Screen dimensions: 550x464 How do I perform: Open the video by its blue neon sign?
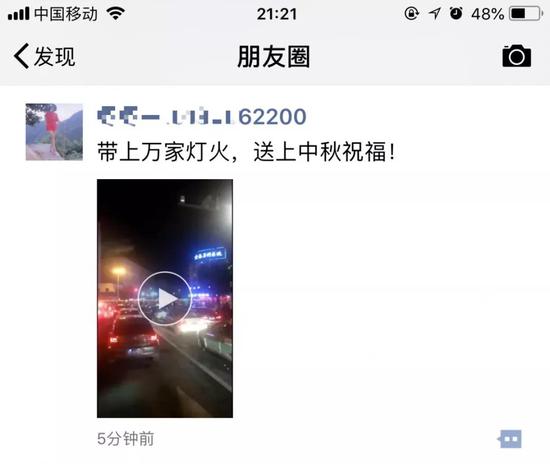pyautogui.click(x=209, y=254)
